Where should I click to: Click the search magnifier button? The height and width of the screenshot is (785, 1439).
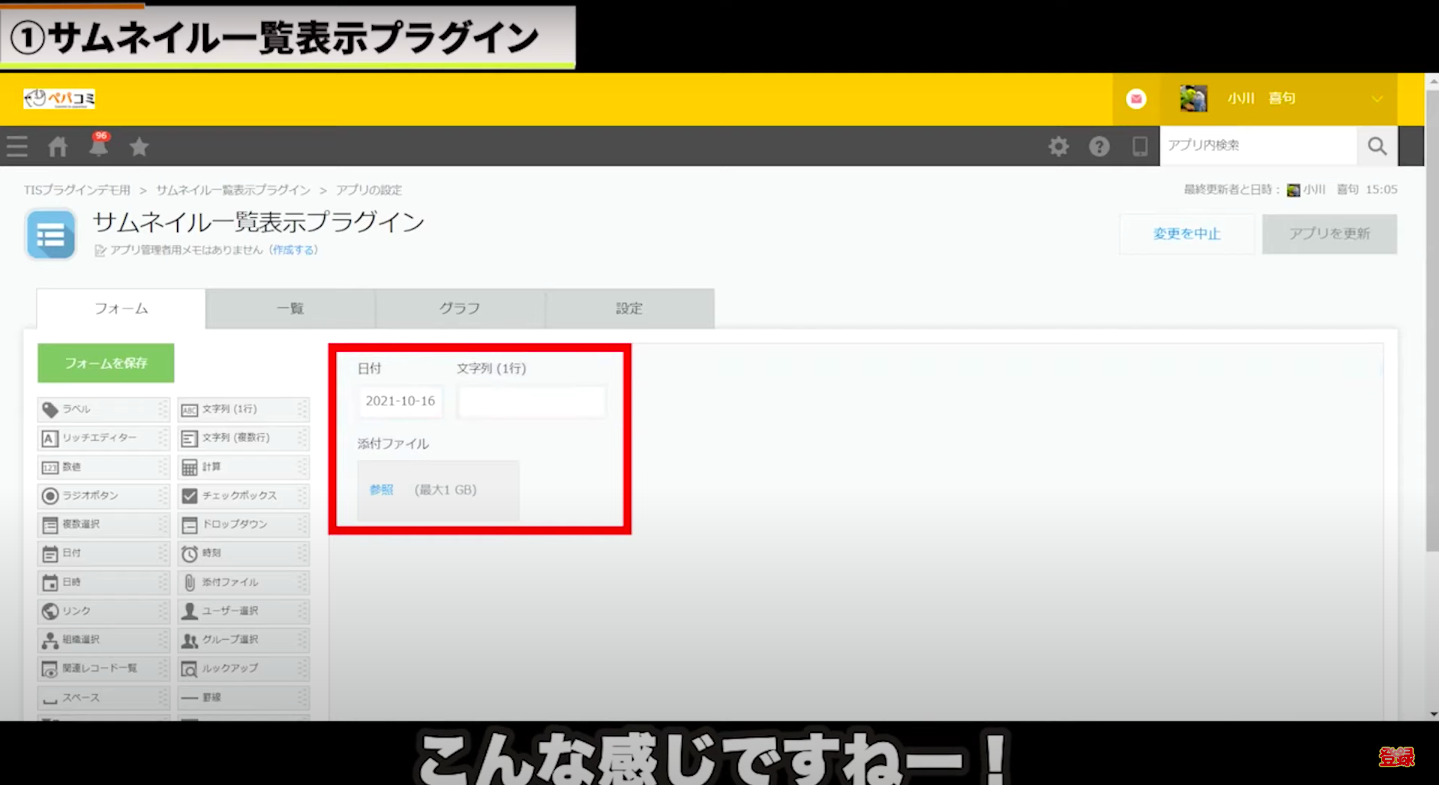[1377, 146]
